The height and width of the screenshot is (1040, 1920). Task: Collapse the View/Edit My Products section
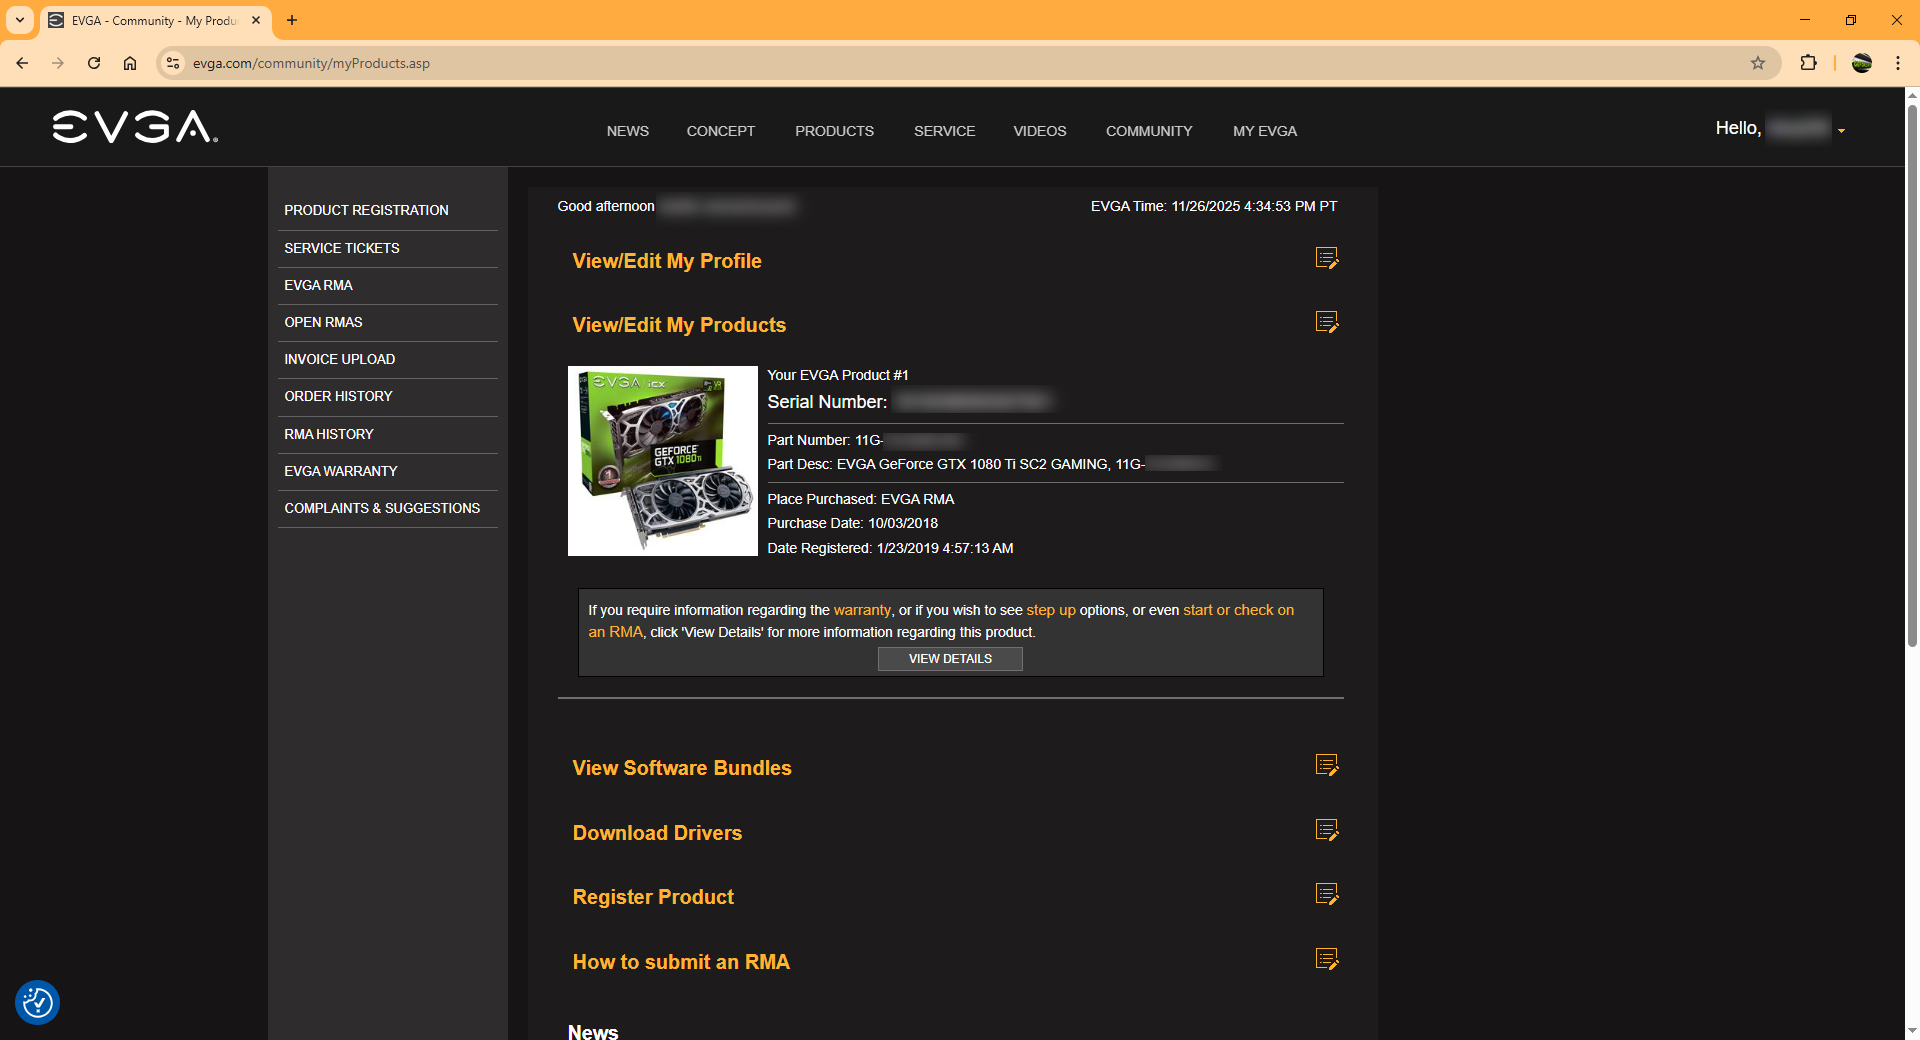(679, 325)
